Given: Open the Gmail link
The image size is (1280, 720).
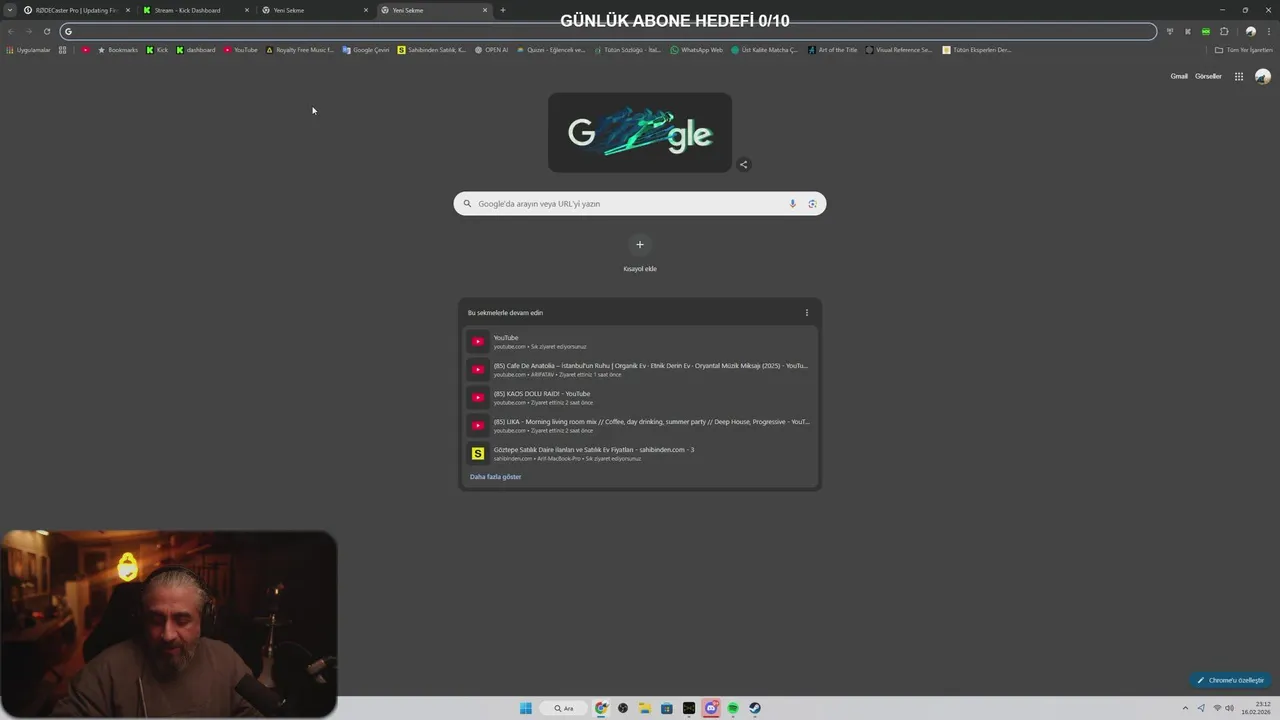Looking at the screenshot, I should click(1179, 76).
